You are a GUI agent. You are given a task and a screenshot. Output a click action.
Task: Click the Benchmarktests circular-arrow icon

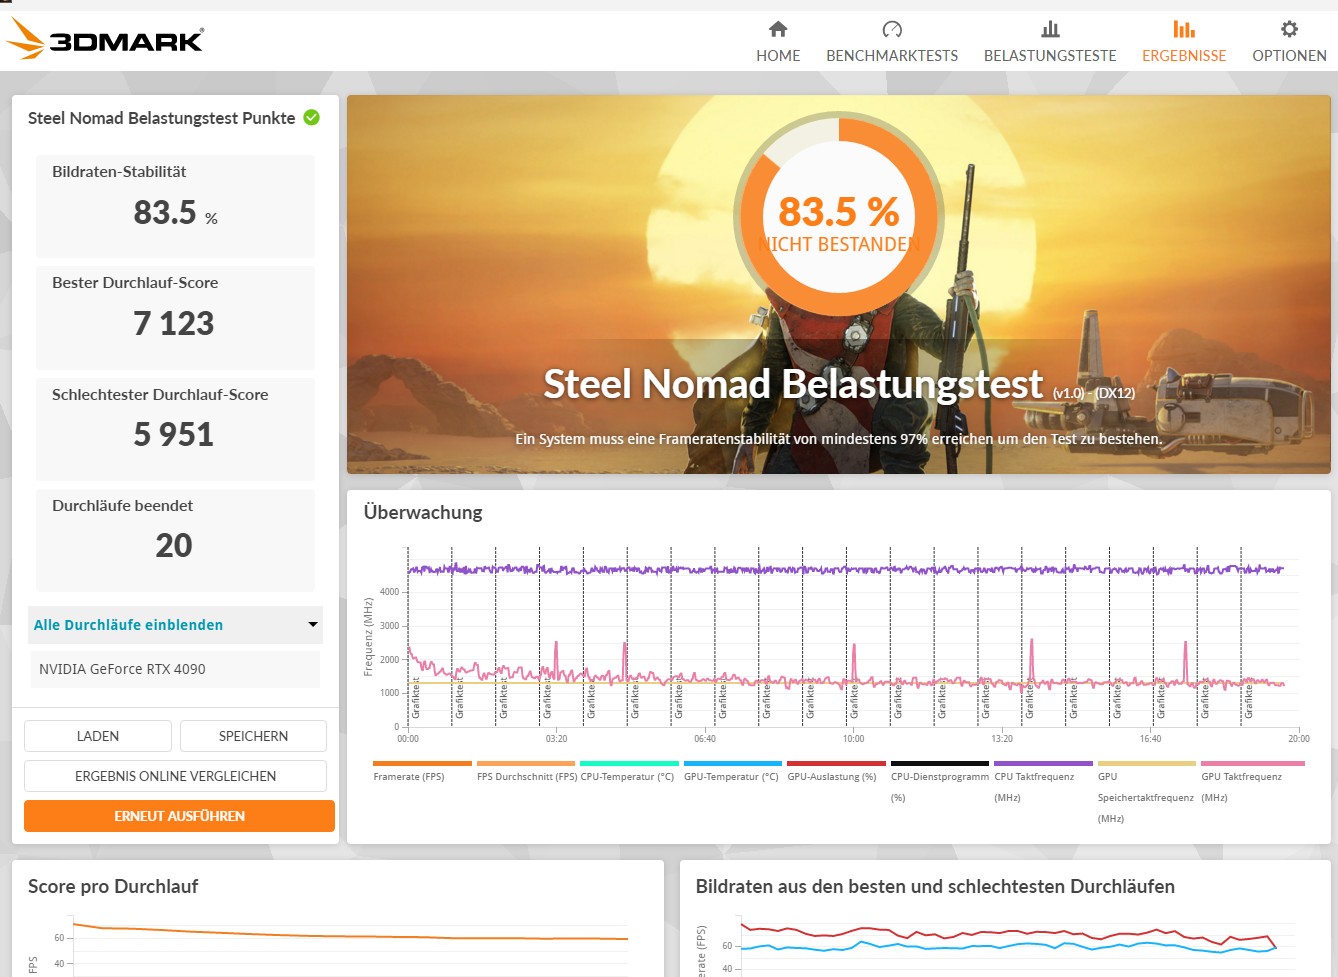click(892, 31)
